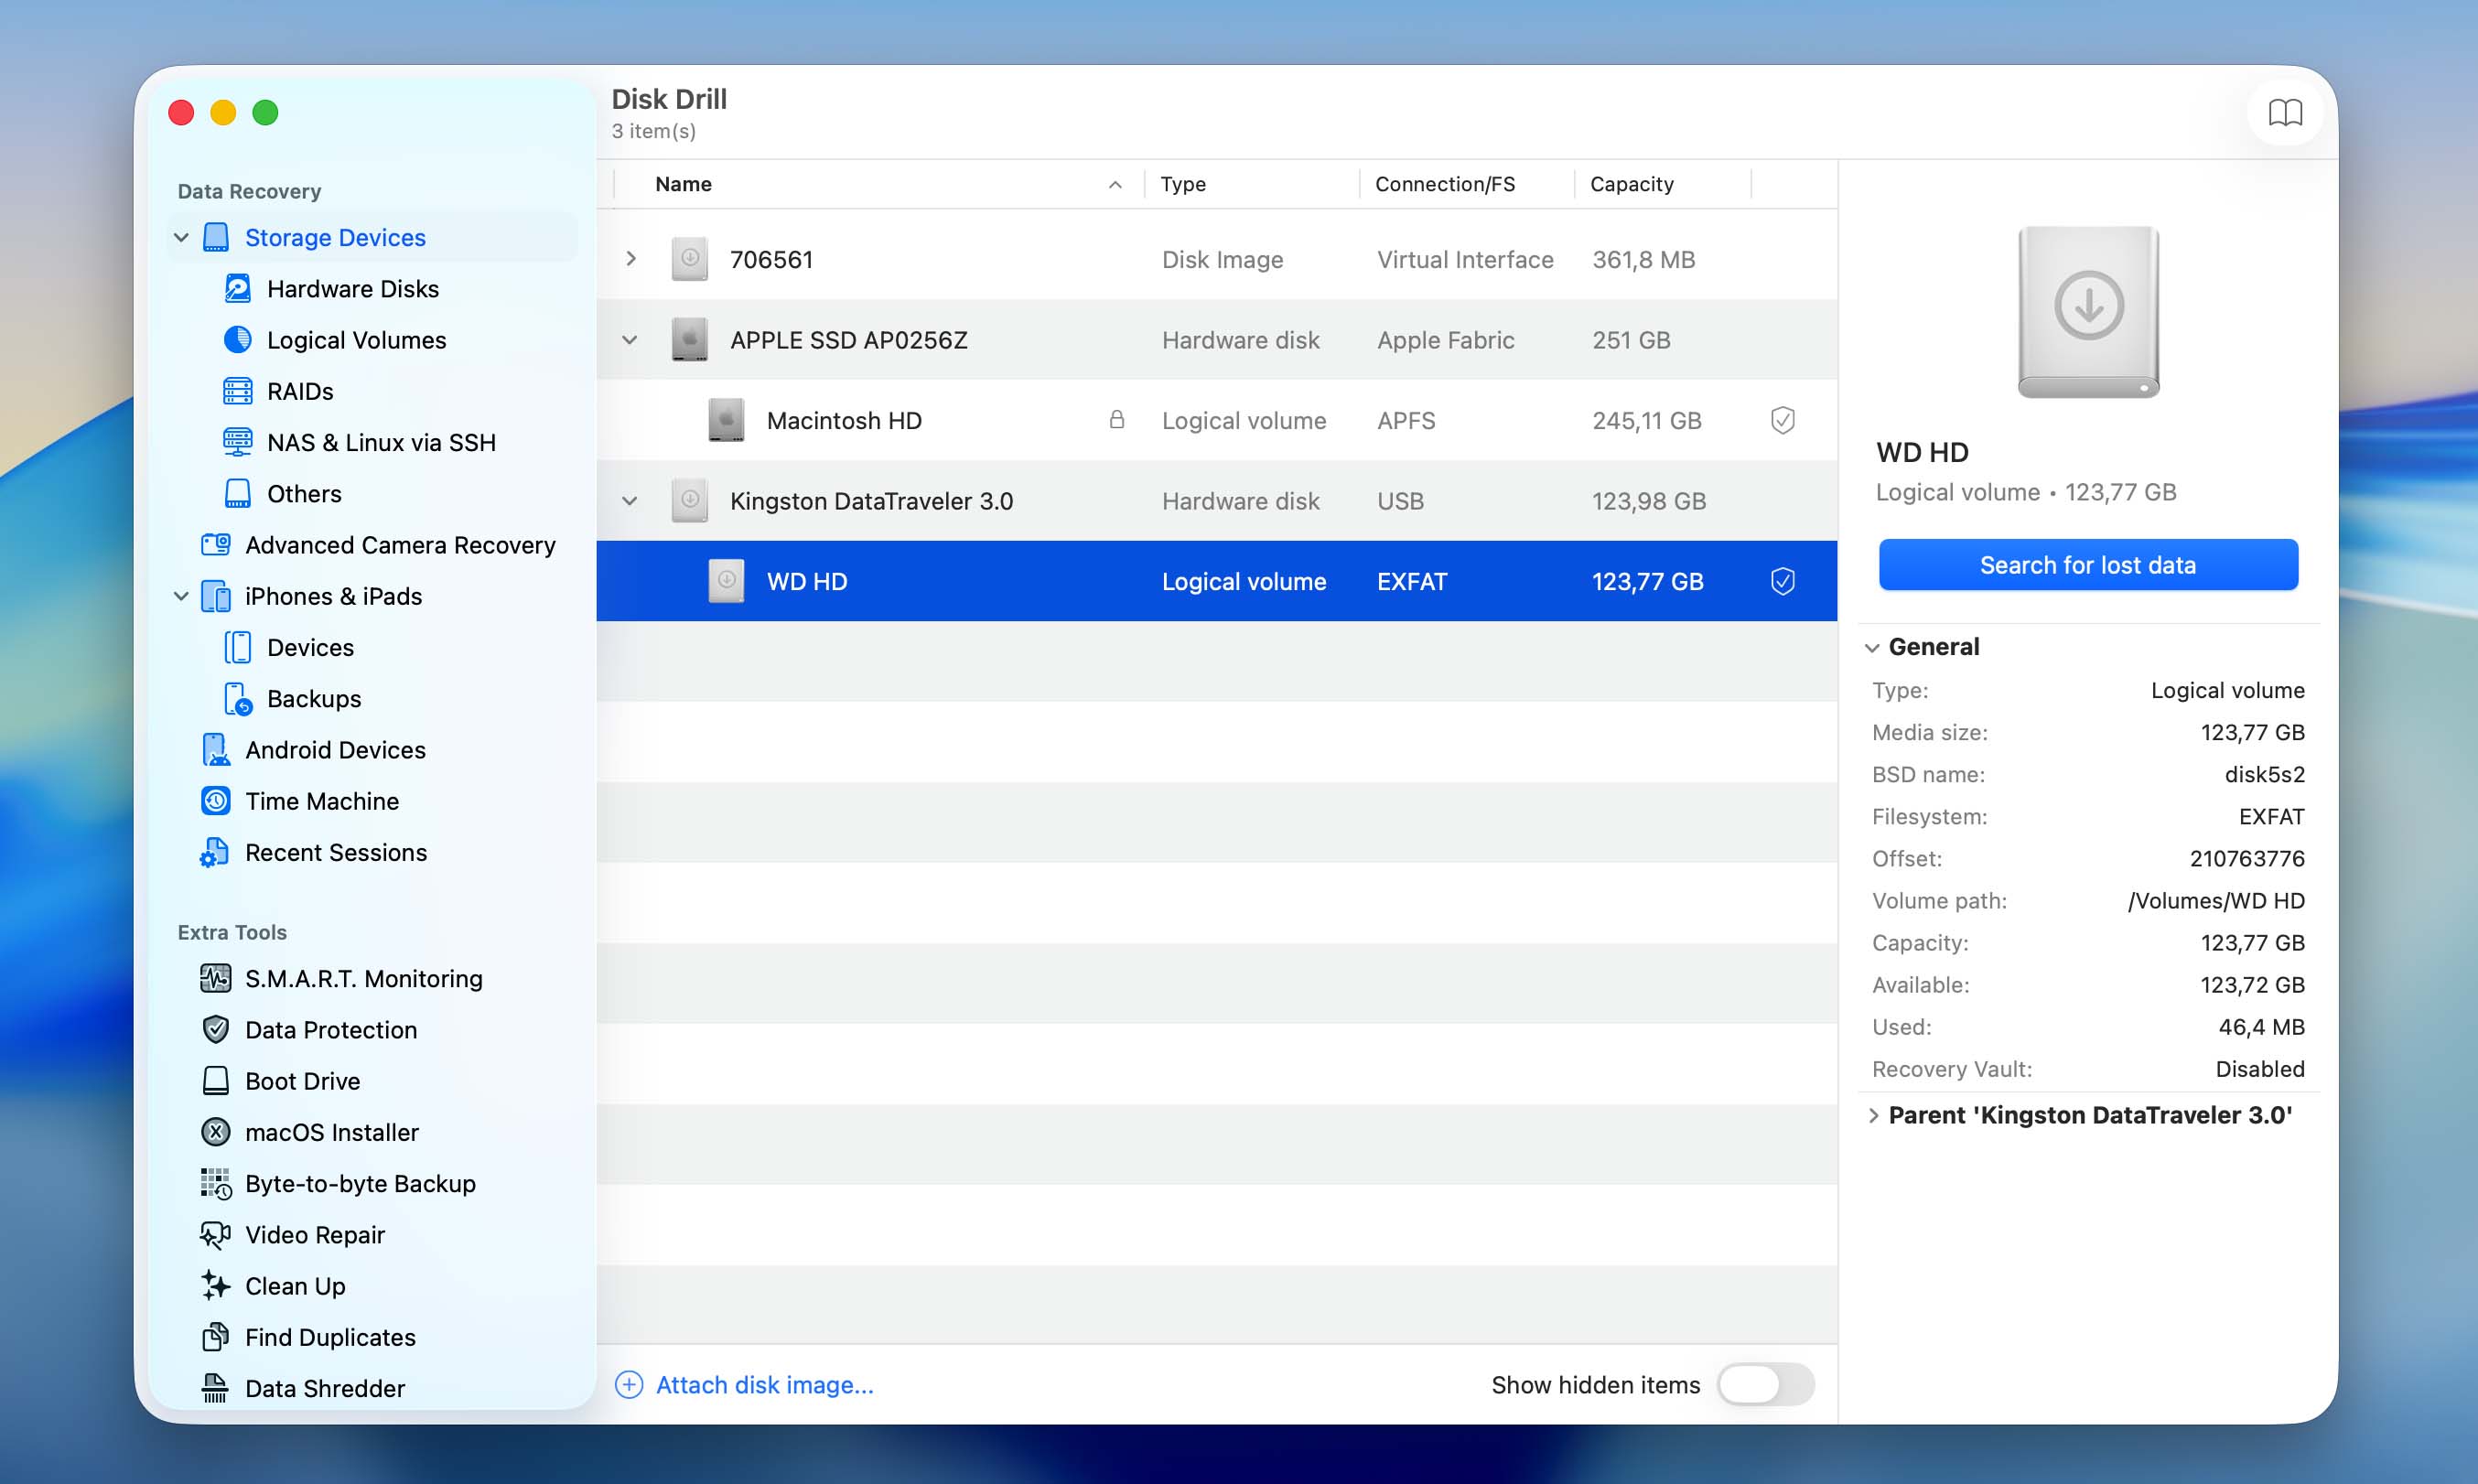Image resolution: width=2478 pixels, height=1484 pixels.
Task: Select the Macintosh HD volume row
Action: coord(1216,420)
